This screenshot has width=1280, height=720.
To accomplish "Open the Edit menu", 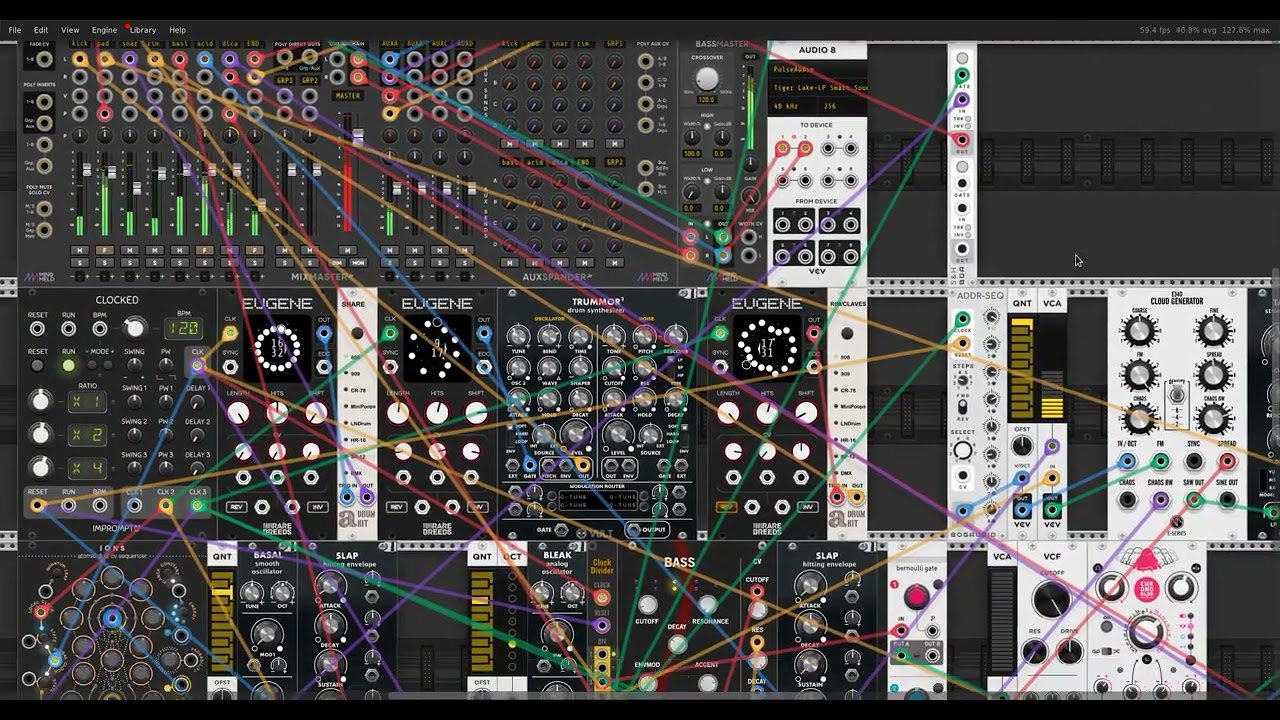I will [41, 30].
